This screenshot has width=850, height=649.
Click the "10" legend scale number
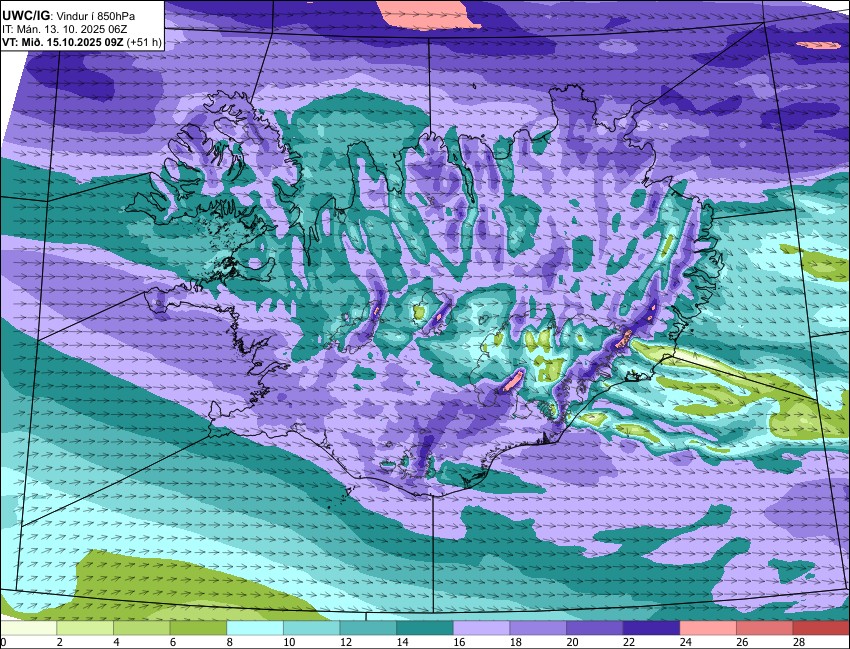pyautogui.click(x=288, y=642)
